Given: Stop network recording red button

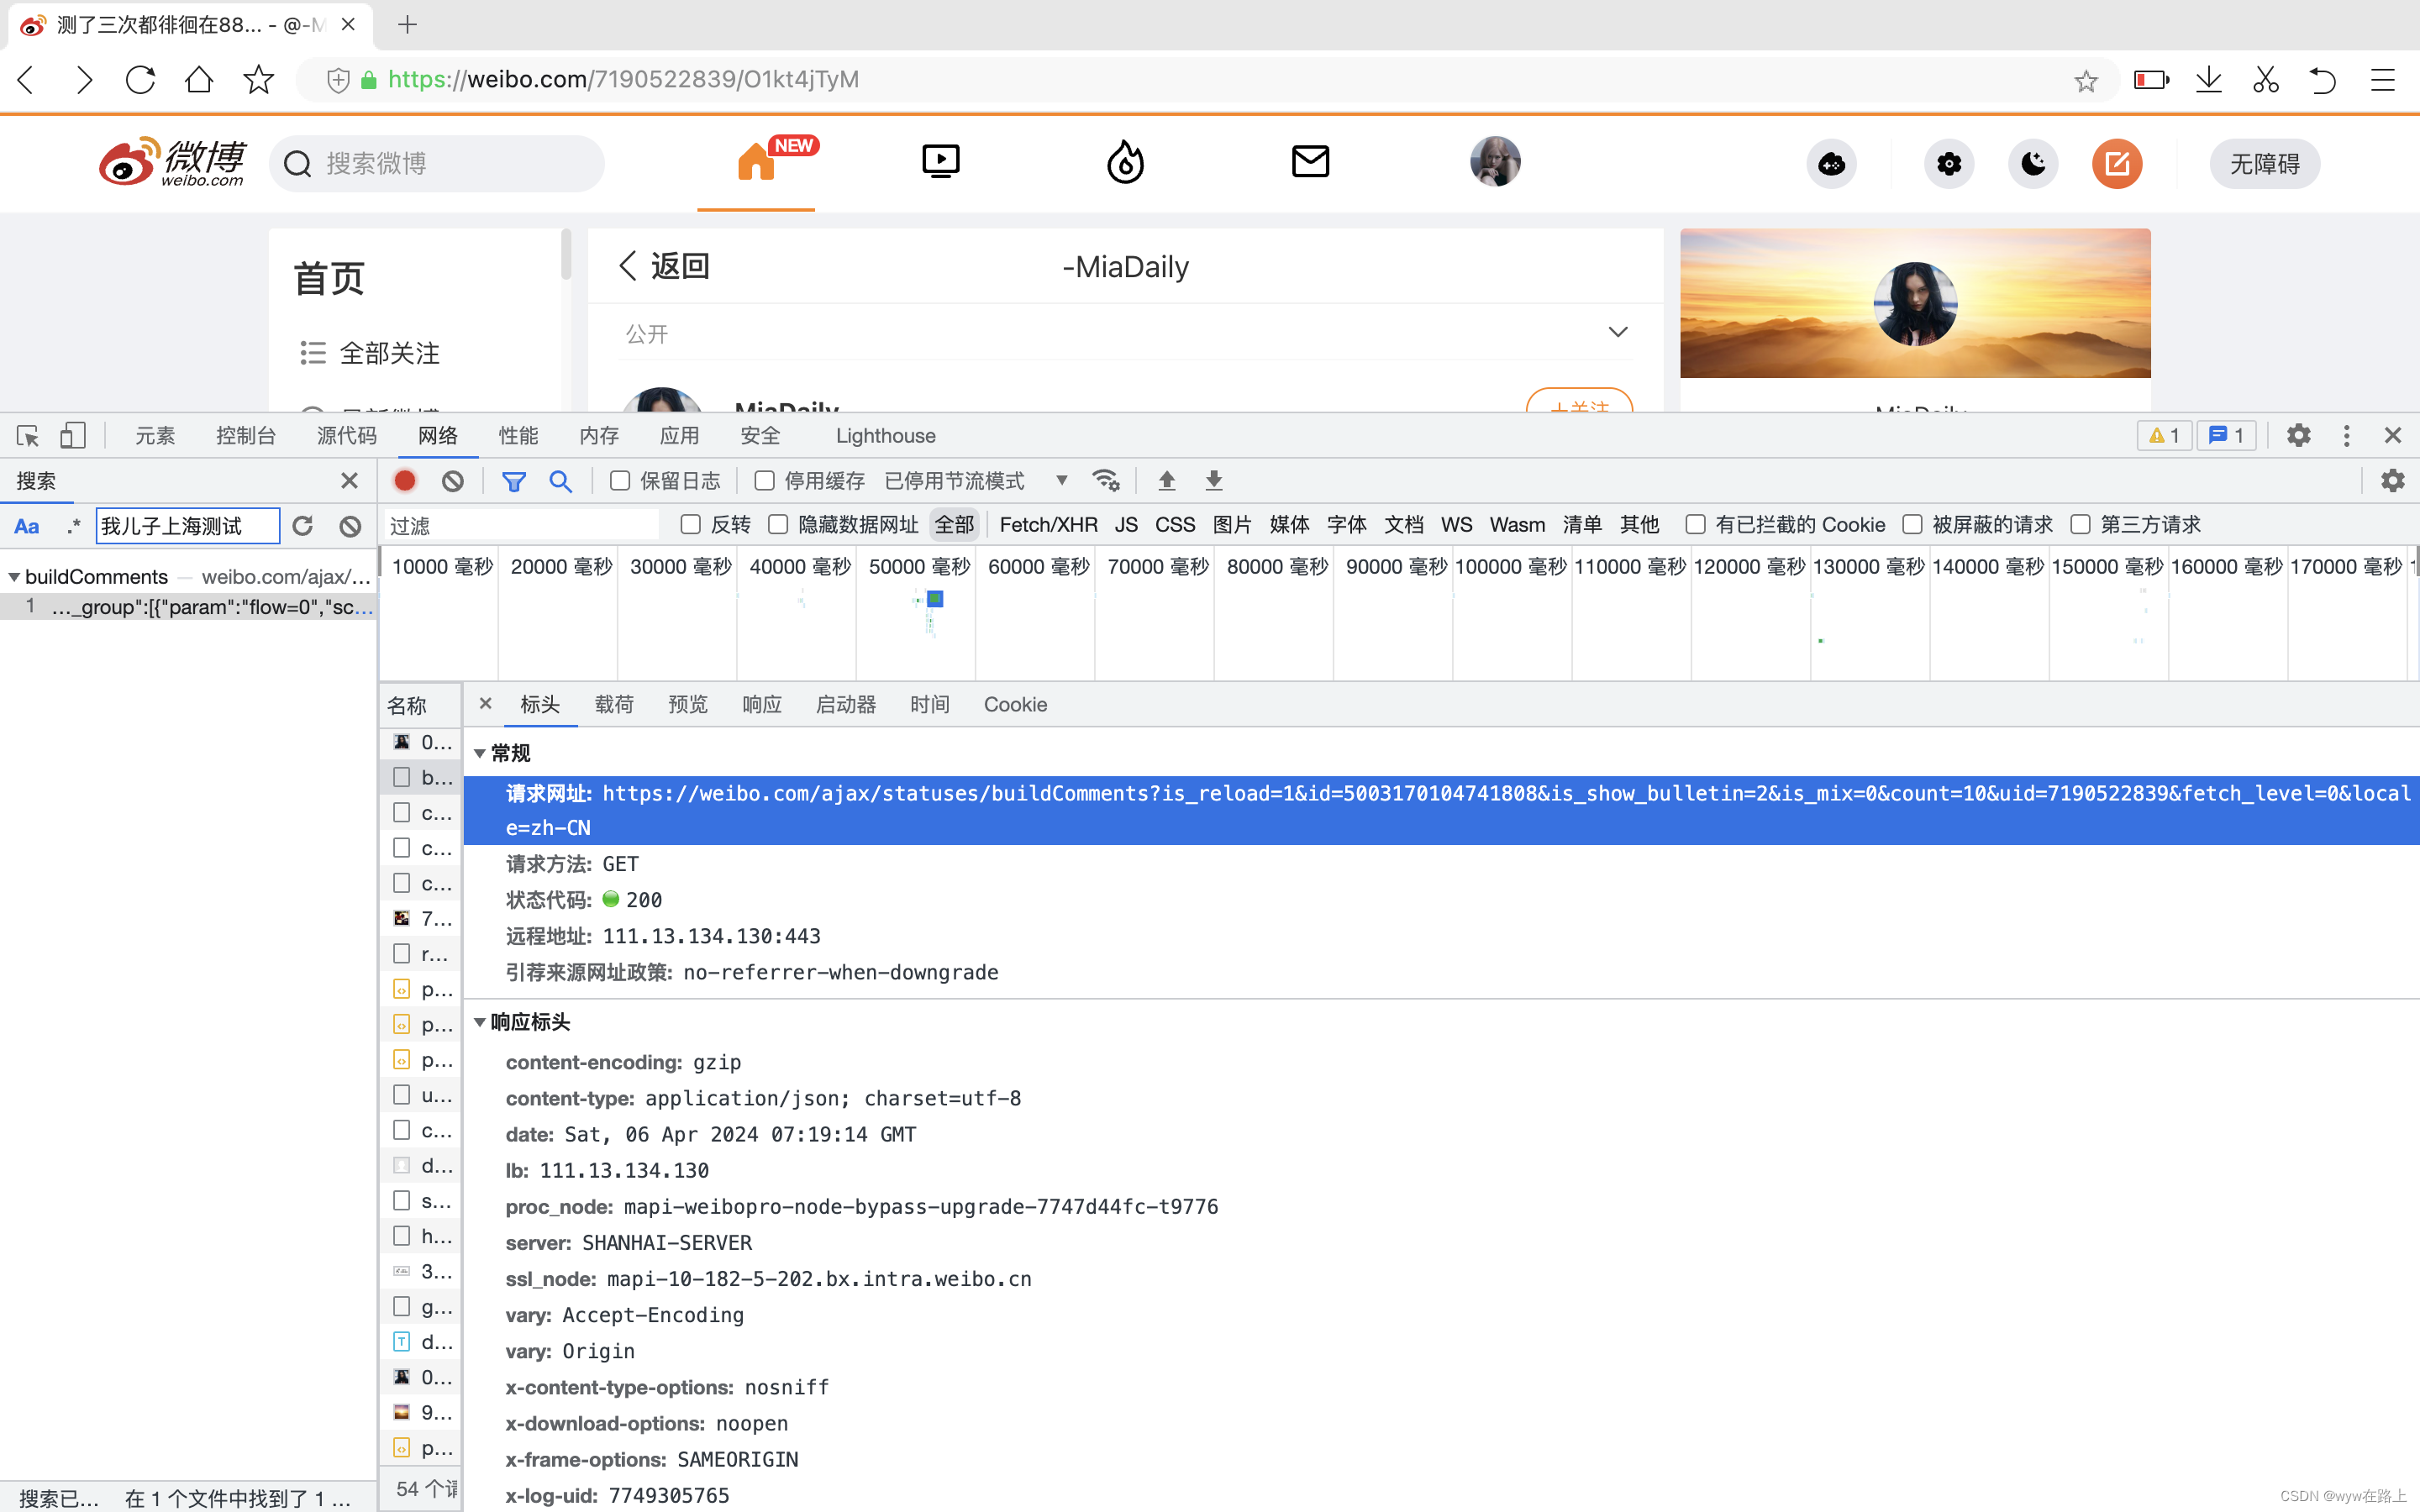Looking at the screenshot, I should pyautogui.click(x=405, y=481).
